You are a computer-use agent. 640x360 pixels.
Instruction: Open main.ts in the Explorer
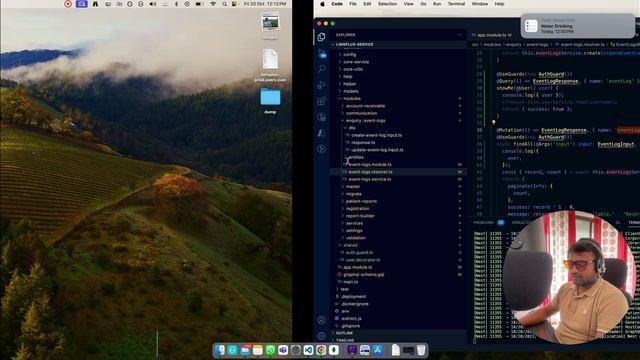tap(398, 282)
